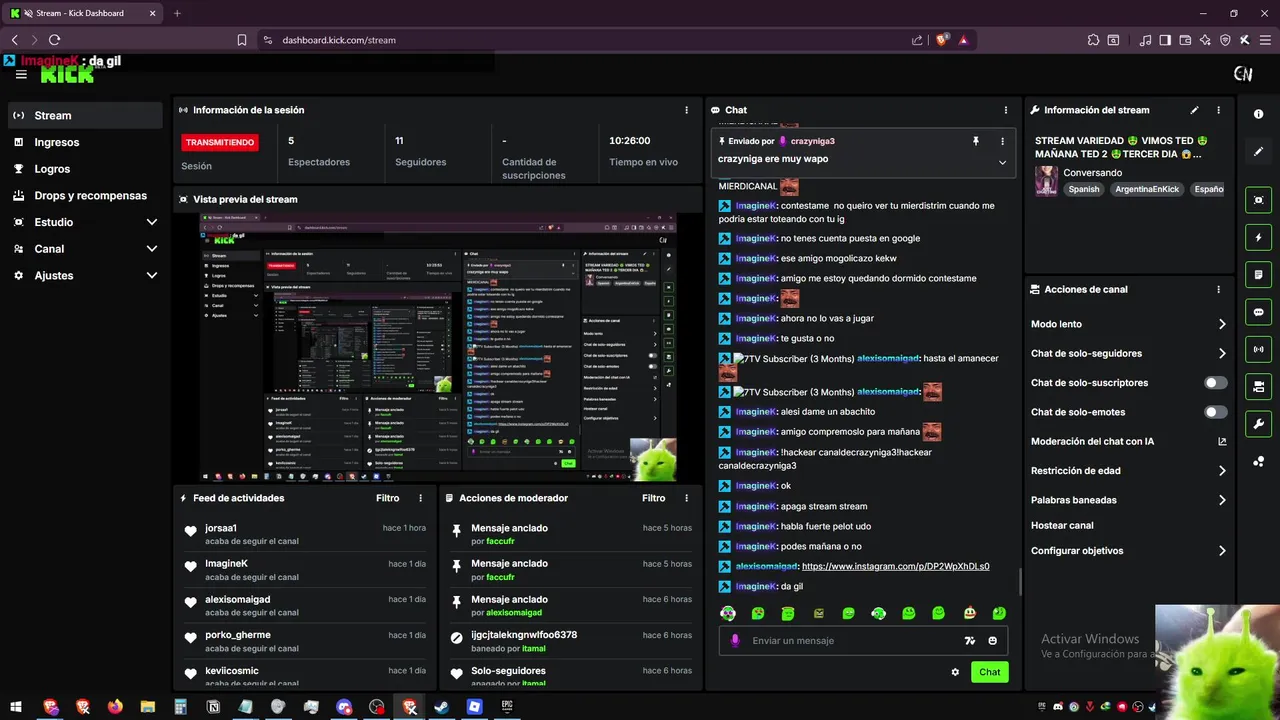Open Drops y recompensas in the sidebar
Viewport: 1280px width, 720px height.
click(x=84, y=196)
